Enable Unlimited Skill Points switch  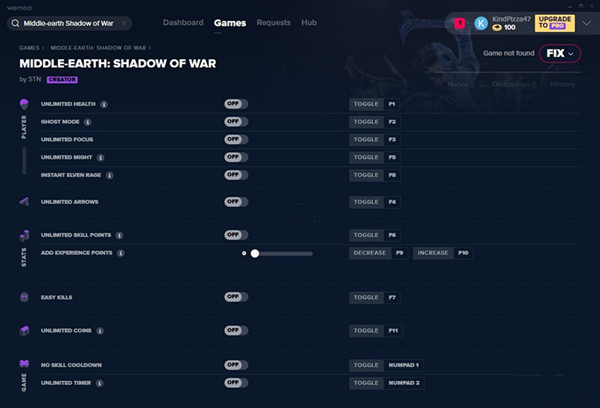click(x=236, y=235)
